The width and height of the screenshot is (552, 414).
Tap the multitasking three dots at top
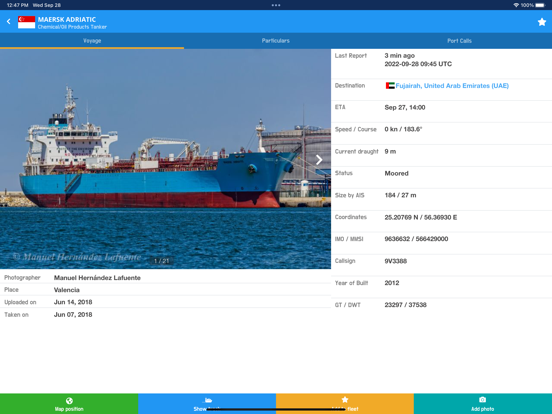point(276,5)
